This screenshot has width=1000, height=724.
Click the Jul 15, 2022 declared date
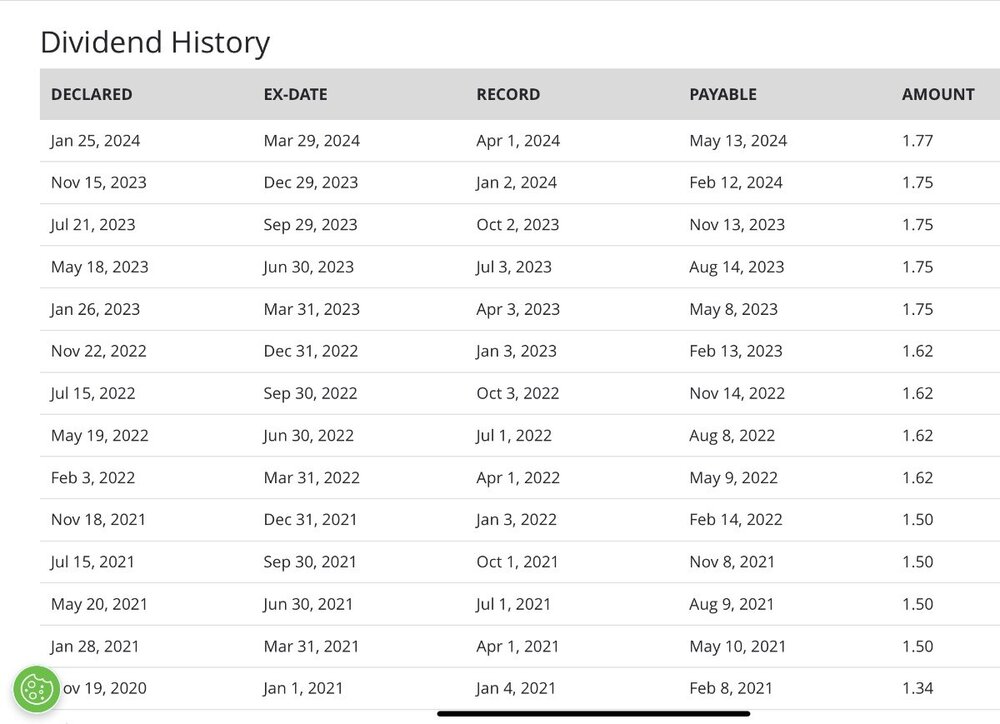click(93, 393)
